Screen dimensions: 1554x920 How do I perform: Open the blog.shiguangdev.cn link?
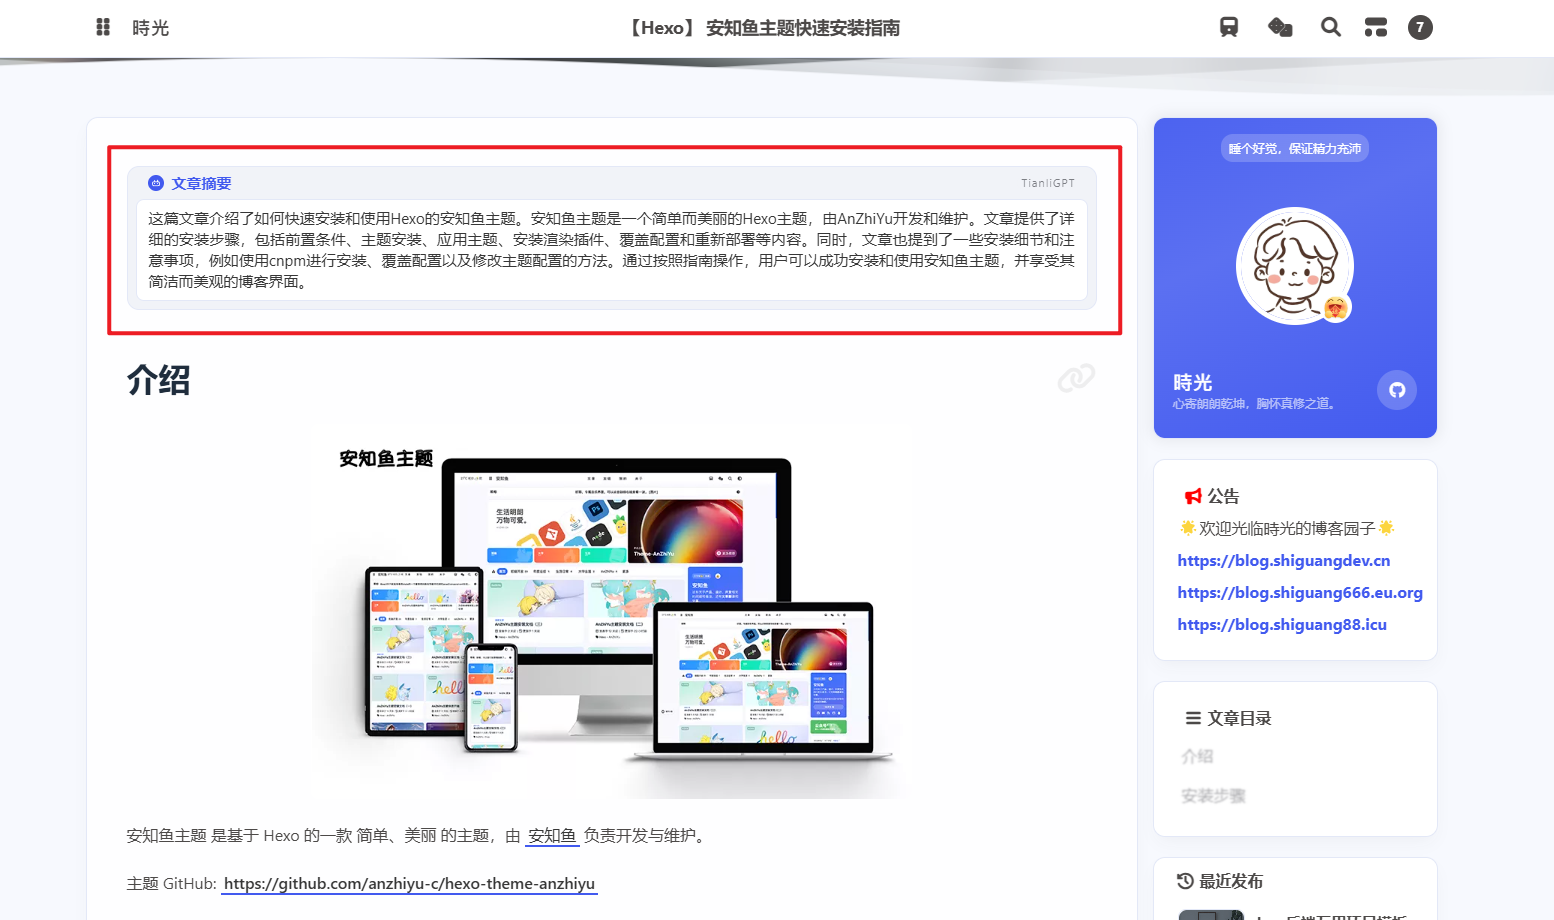coord(1284,561)
